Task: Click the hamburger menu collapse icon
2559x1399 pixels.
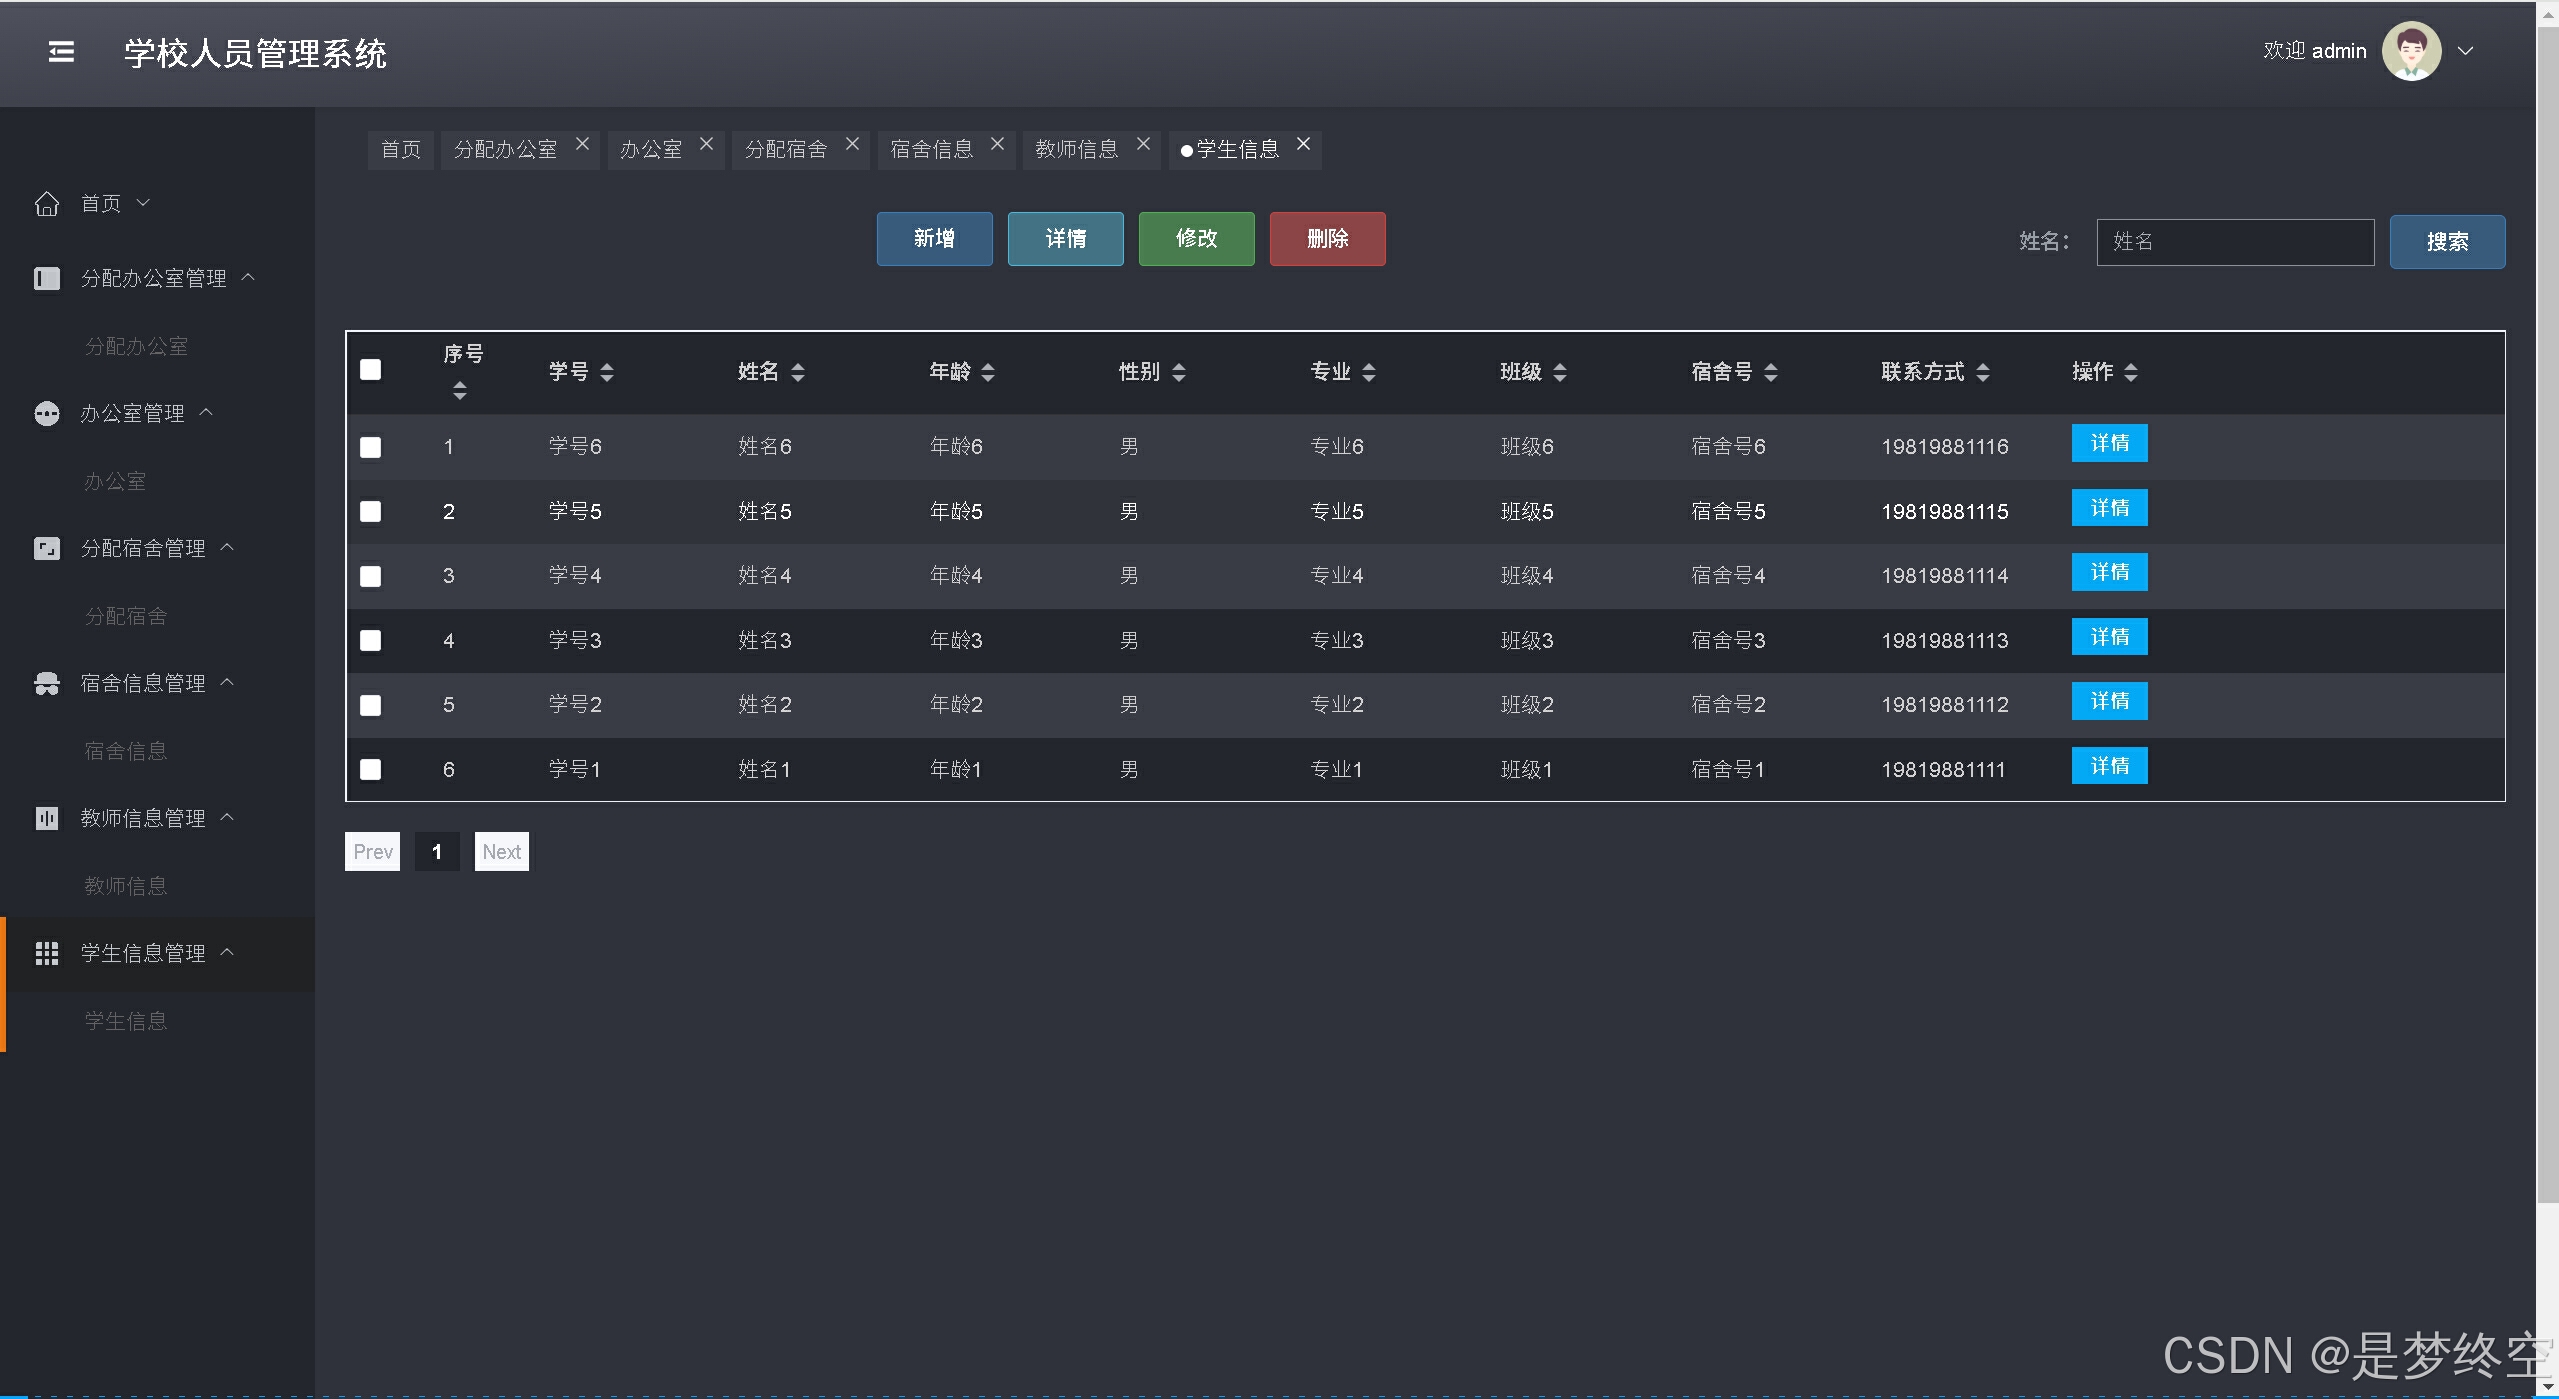Action: click(x=61, y=52)
